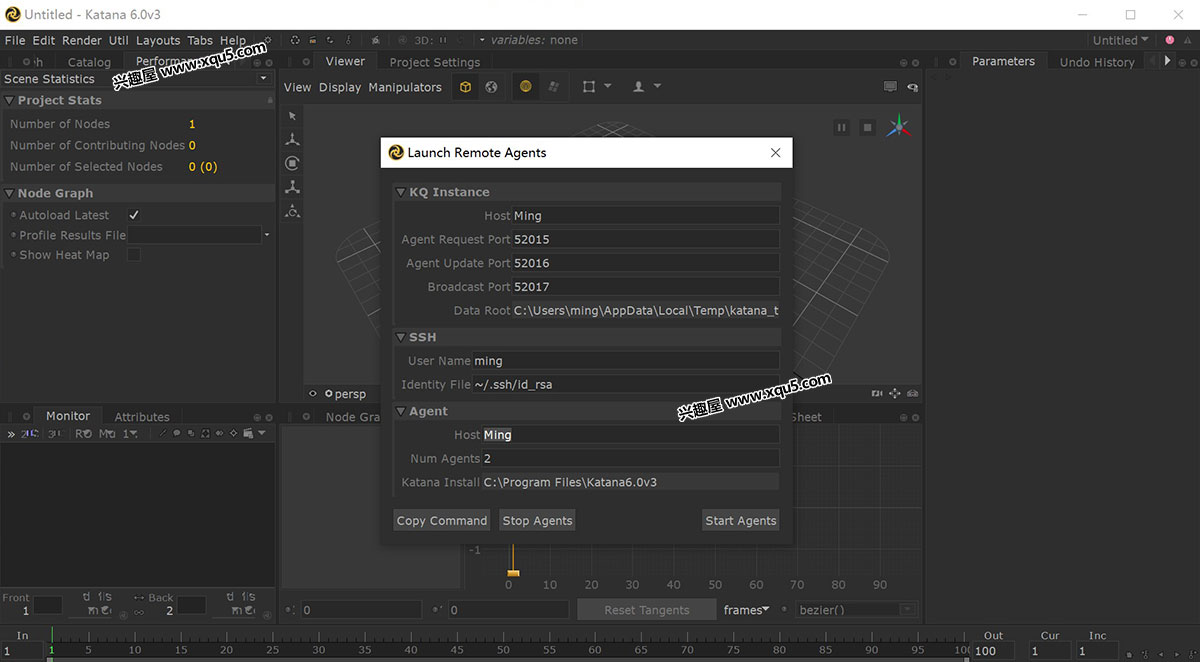Click the right-arrow tab scroll icon beside Undo History
The width and height of the screenshot is (1200, 662).
pos(1167,61)
